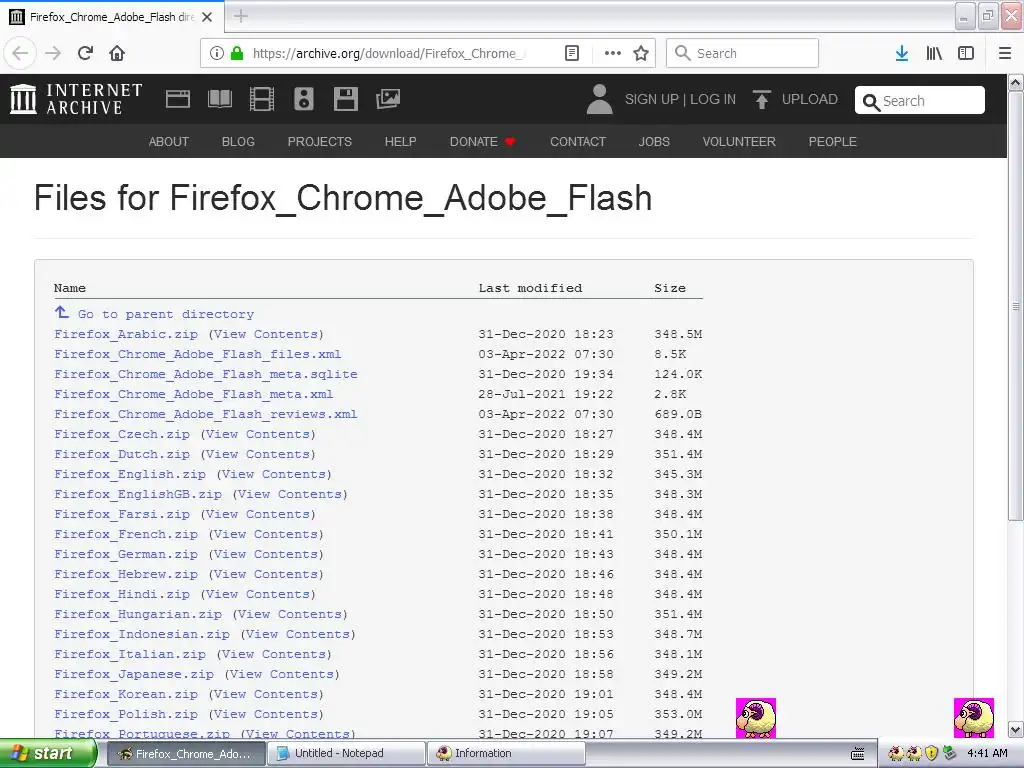Click the Firefox_Chrome_Ado... taskbar button
Viewport: 1024px width, 768px height.
[185, 753]
